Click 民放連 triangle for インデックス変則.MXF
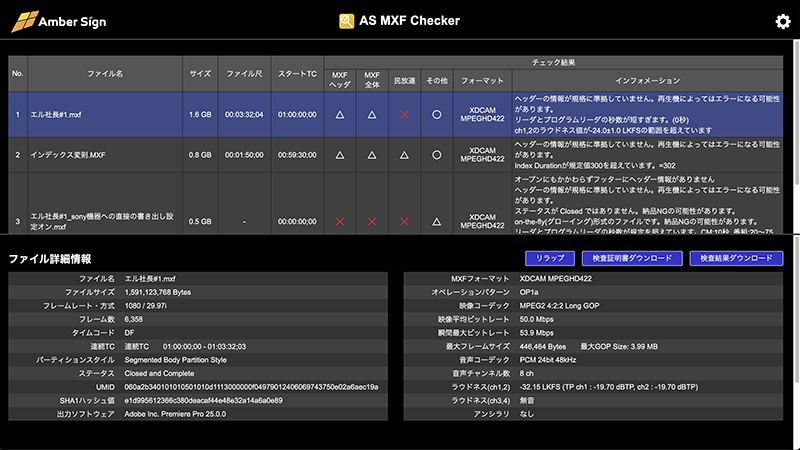The height and width of the screenshot is (450, 800). pyautogui.click(x=404, y=155)
